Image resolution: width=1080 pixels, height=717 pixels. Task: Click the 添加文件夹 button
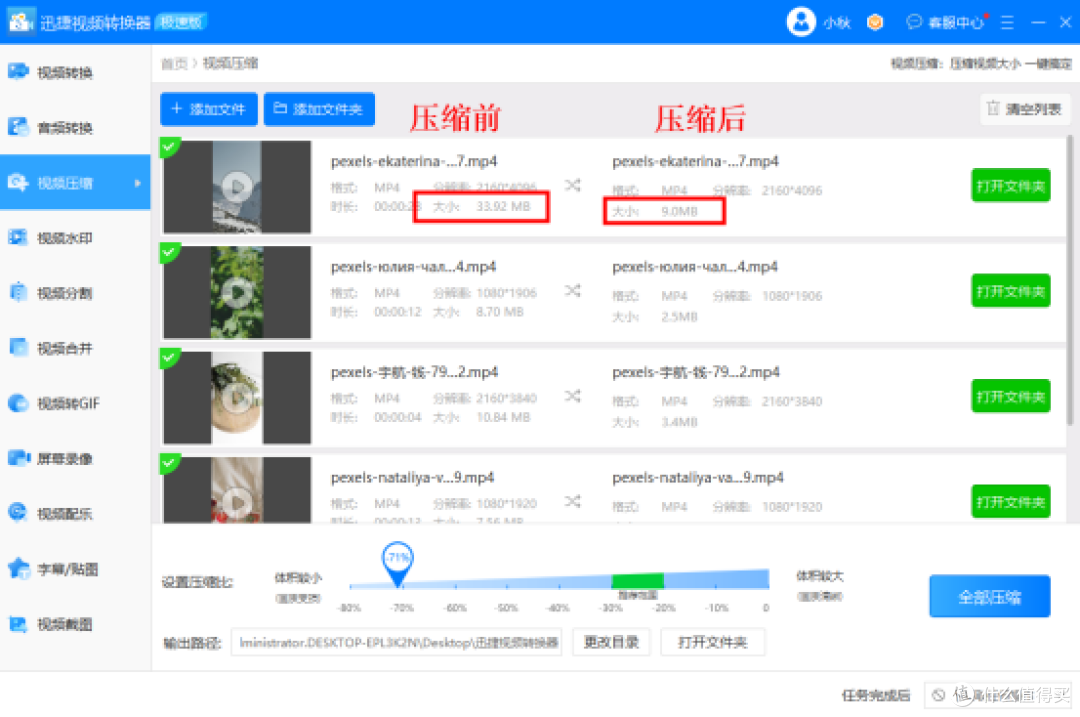319,109
